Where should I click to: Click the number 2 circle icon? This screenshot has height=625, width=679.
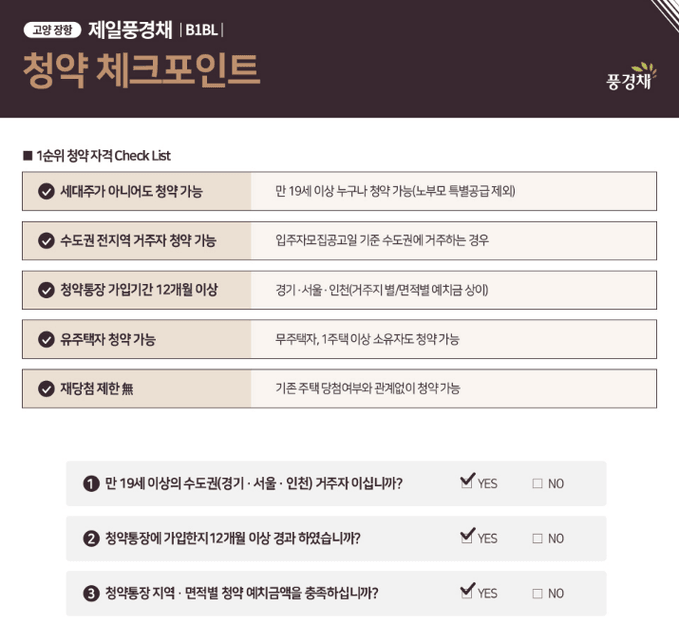pyautogui.click(x=91, y=538)
